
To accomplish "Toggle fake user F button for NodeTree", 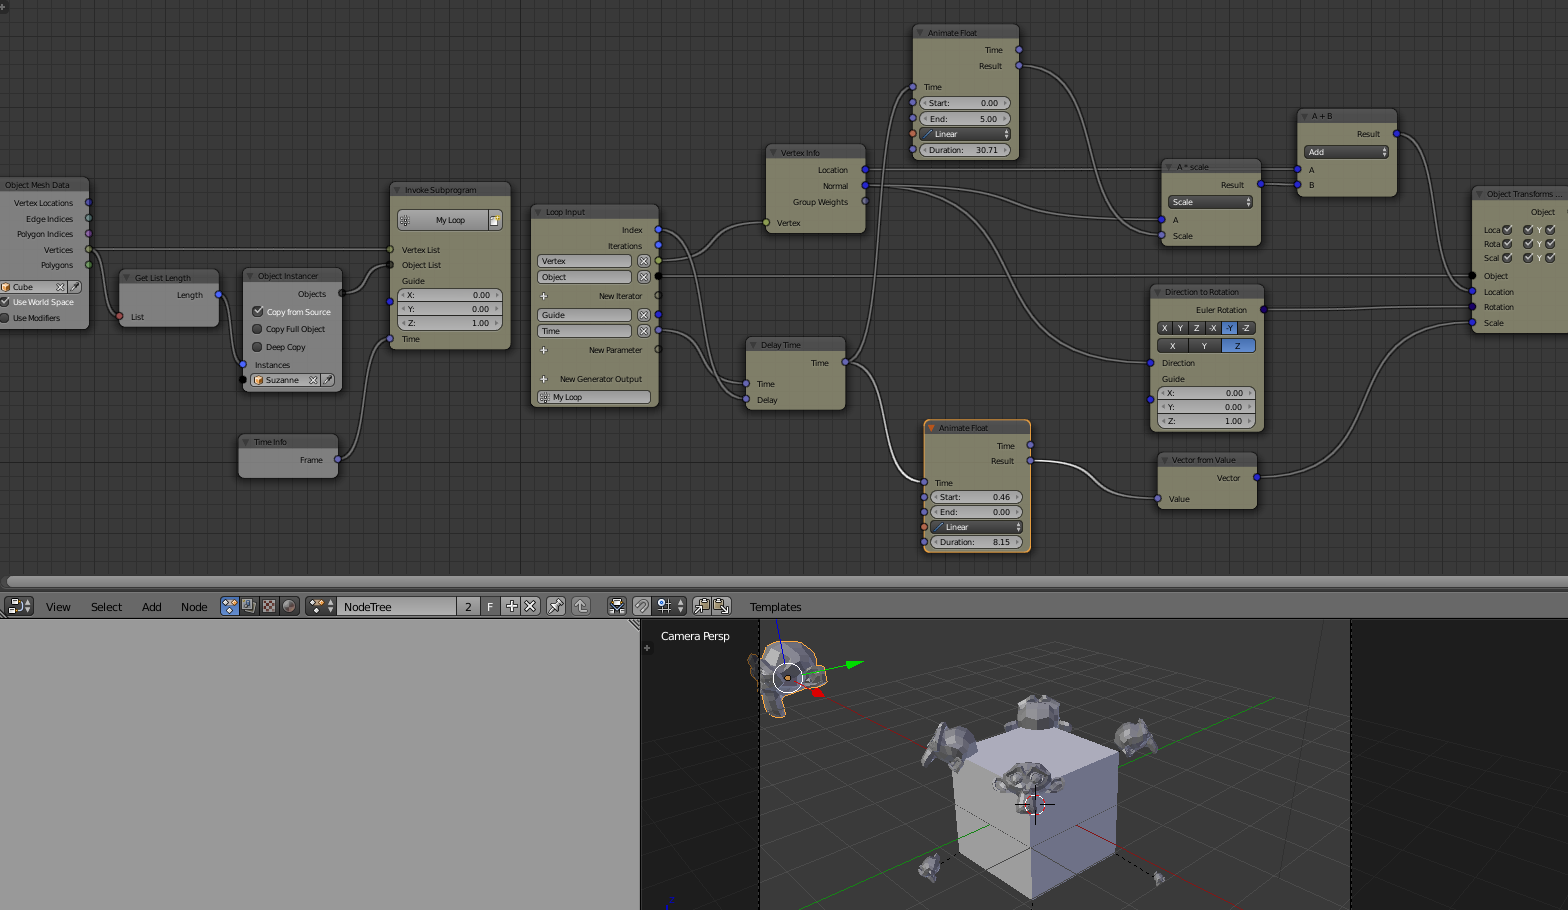I will point(490,606).
